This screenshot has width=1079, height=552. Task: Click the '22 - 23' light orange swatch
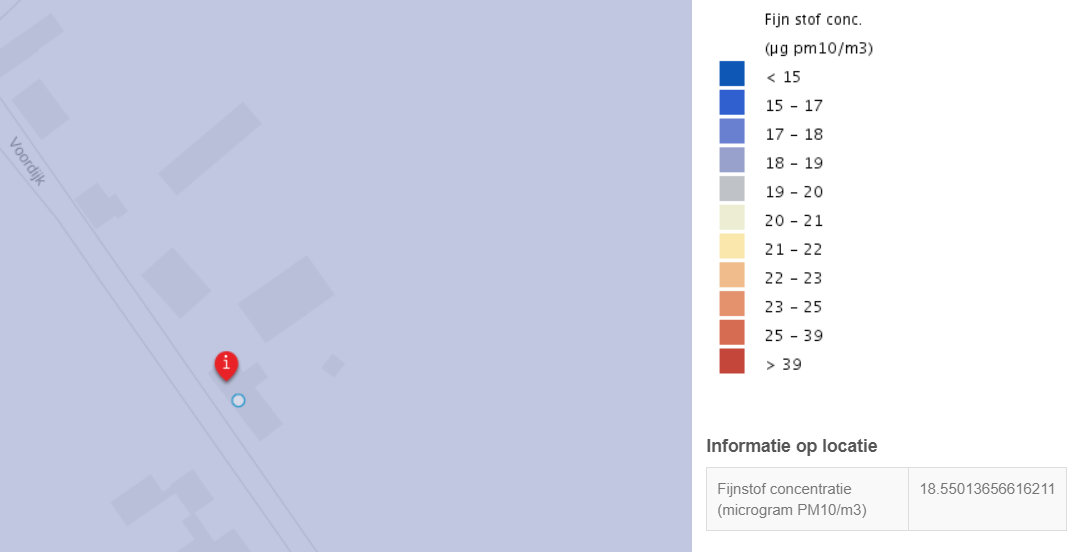pyautogui.click(x=731, y=275)
